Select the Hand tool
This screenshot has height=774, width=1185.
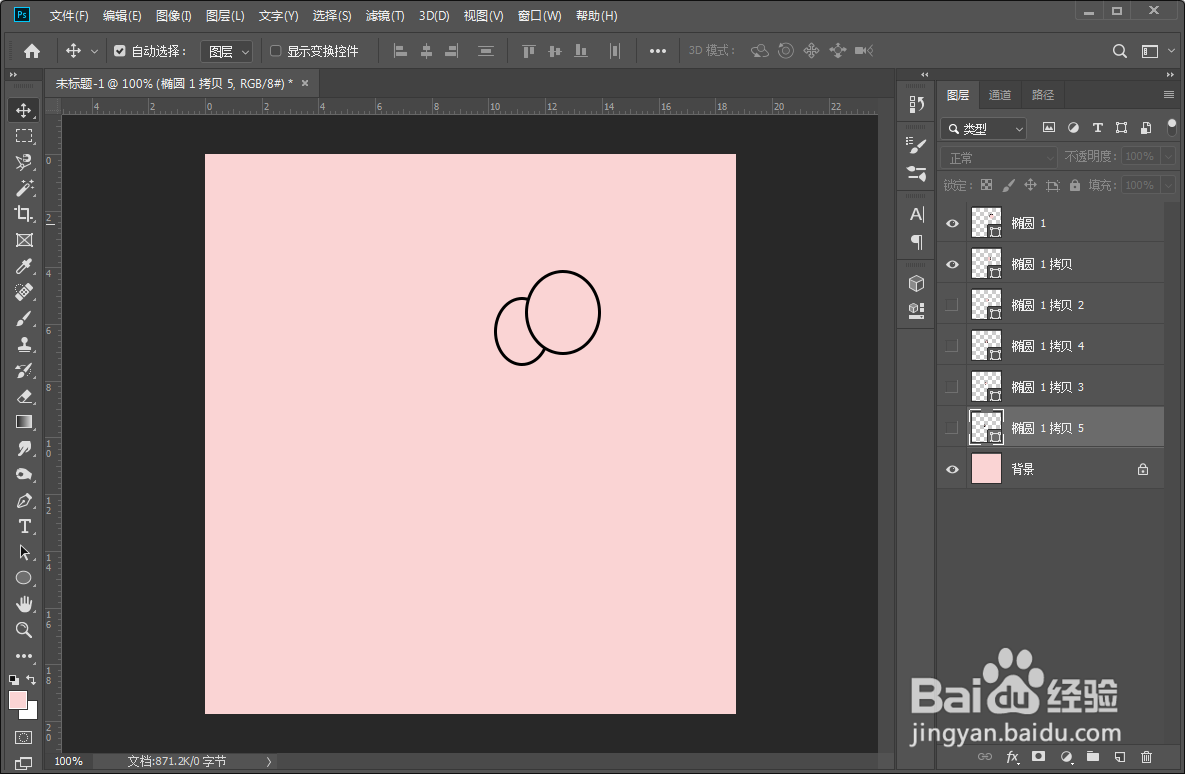tap(24, 604)
